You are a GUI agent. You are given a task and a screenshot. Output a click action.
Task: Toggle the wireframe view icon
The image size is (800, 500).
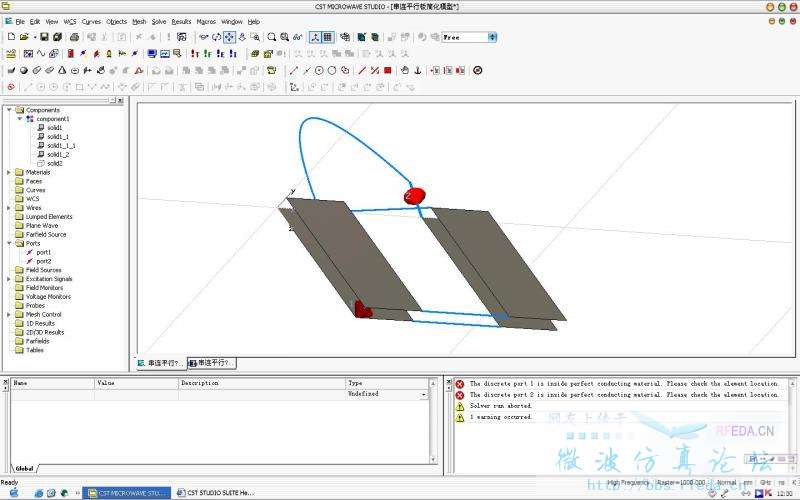pos(345,37)
